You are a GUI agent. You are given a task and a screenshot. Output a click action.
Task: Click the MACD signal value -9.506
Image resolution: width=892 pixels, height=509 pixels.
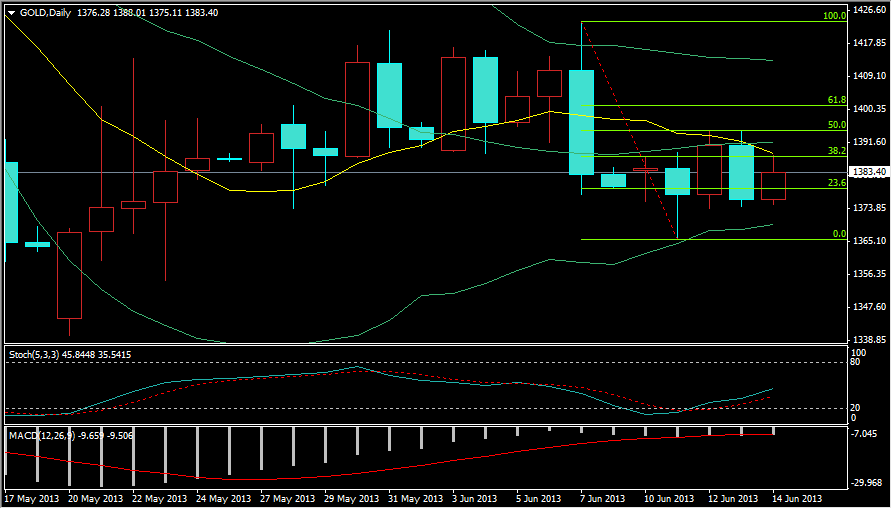pyautogui.click(x=119, y=436)
